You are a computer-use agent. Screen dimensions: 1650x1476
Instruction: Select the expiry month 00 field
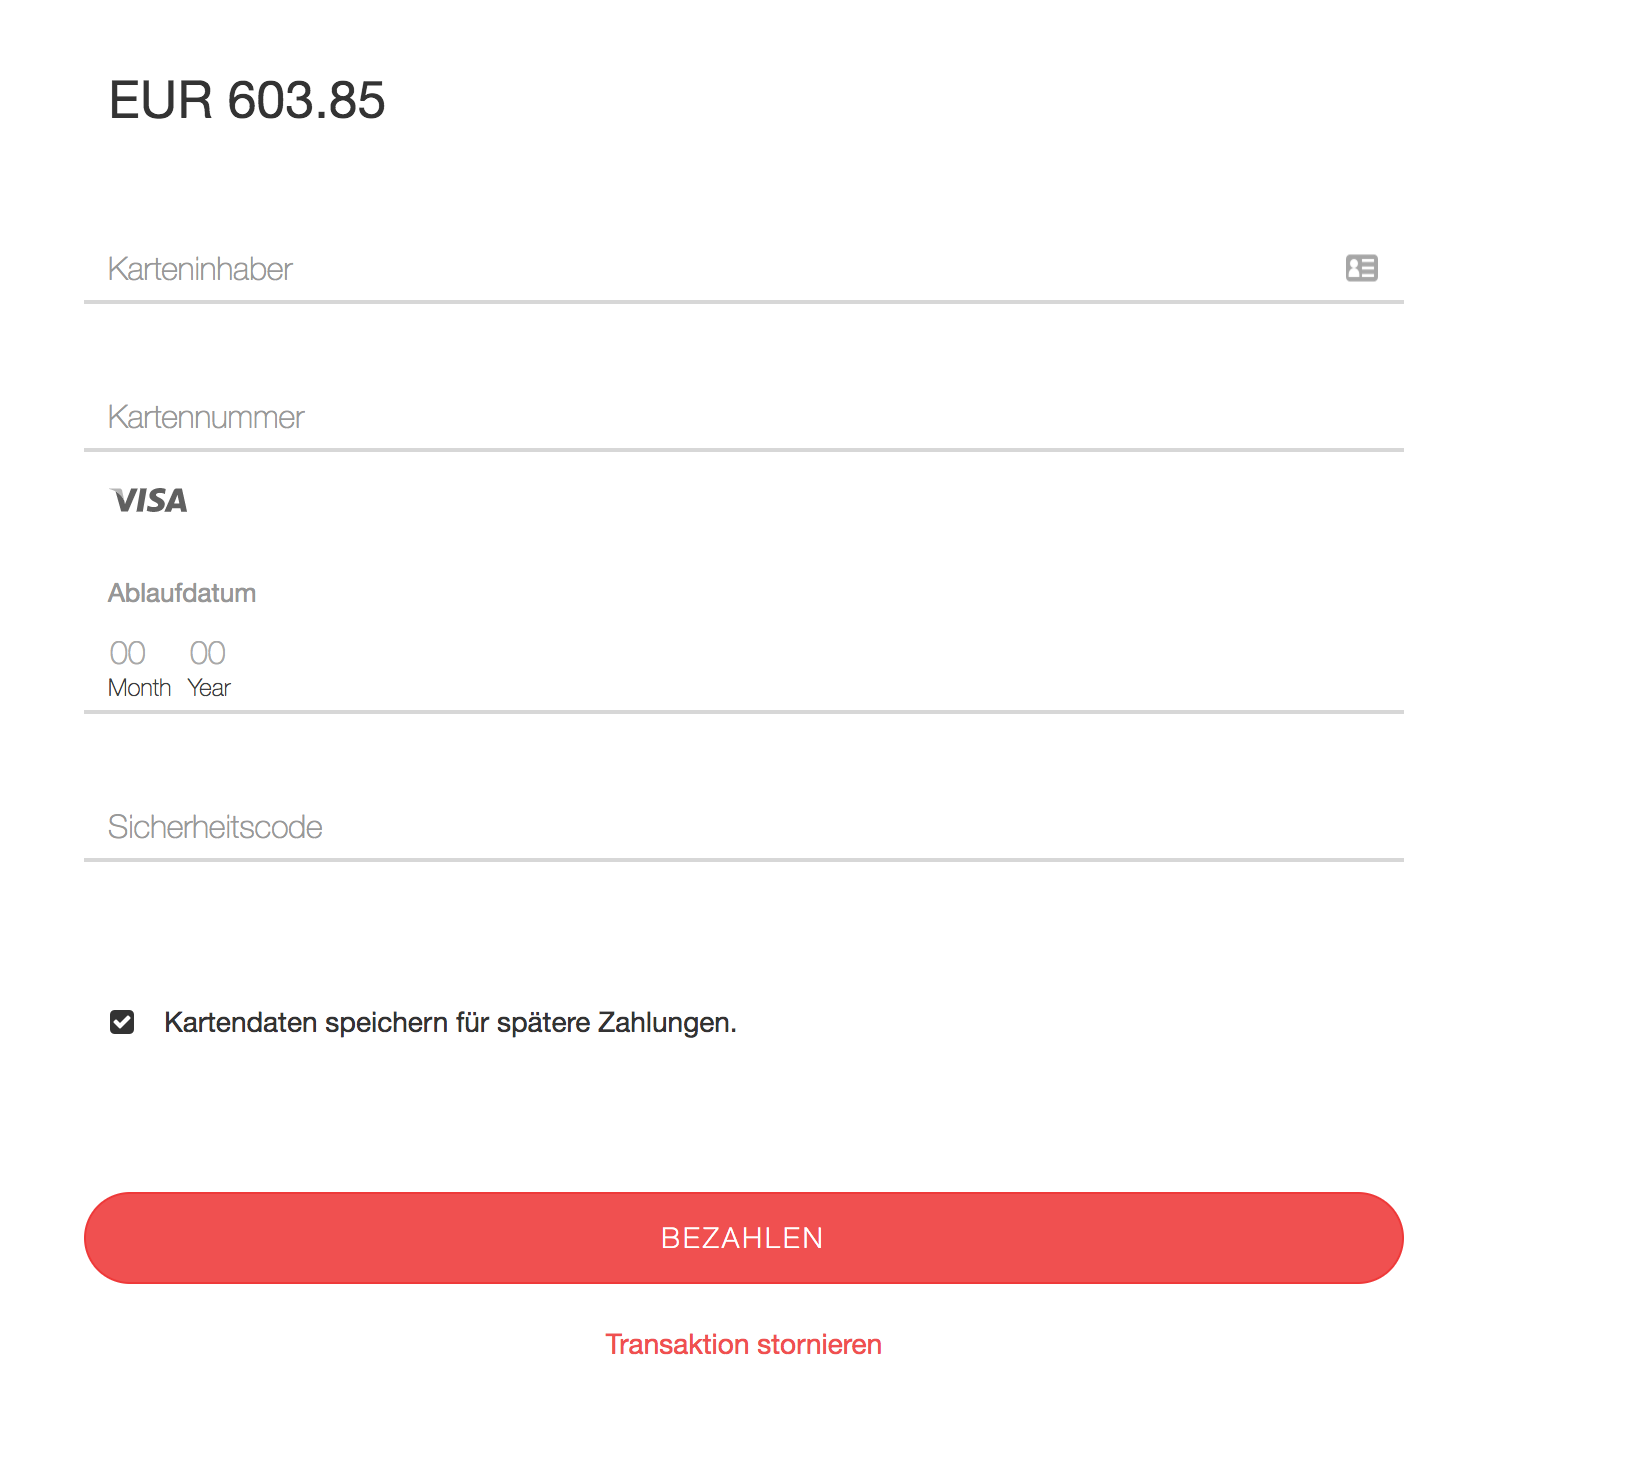tap(128, 653)
